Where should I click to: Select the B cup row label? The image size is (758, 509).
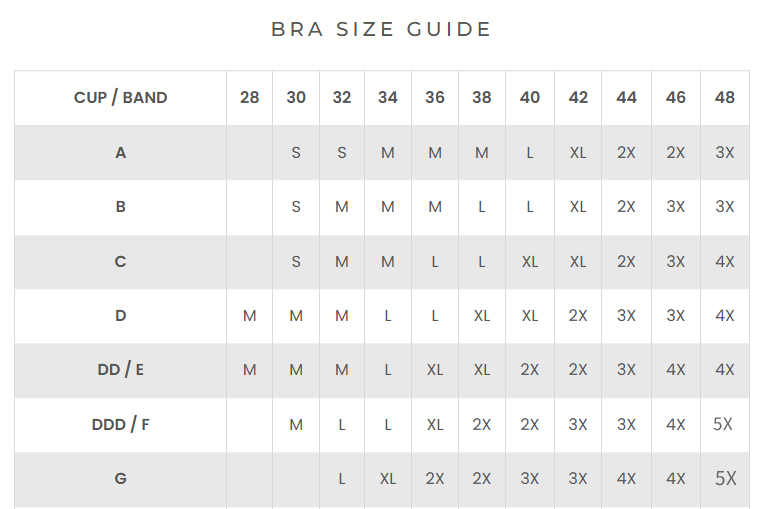pos(120,207)
